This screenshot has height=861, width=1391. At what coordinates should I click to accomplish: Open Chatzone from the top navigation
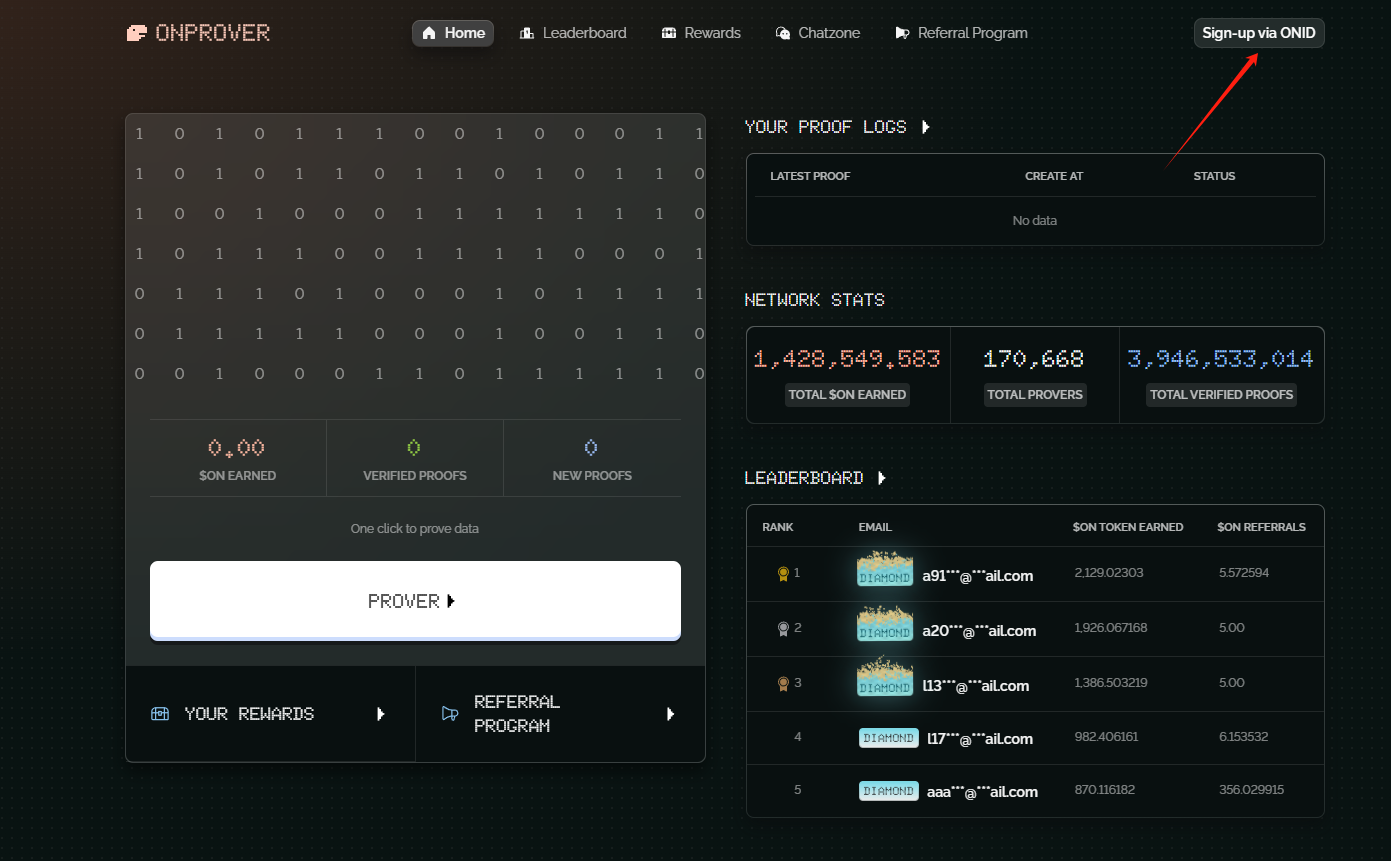(818, 33)
